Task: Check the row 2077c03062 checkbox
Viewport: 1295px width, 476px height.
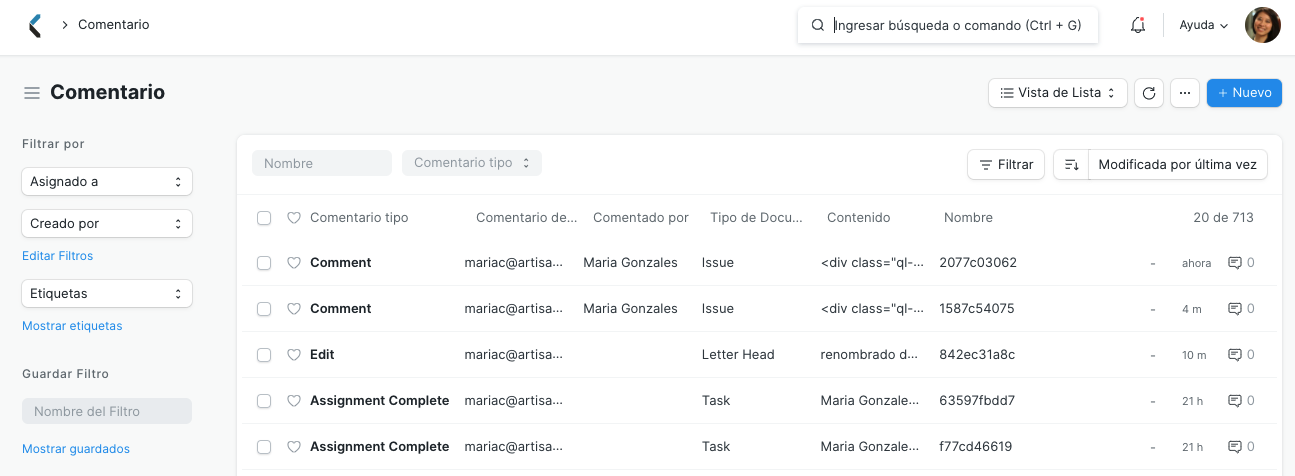Action: tap(264, 263)
